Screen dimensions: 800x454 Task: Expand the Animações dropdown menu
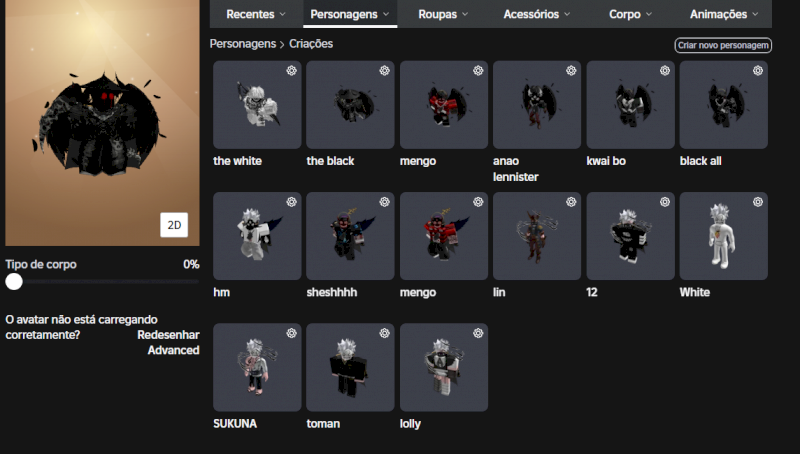(x=723, y=14)
